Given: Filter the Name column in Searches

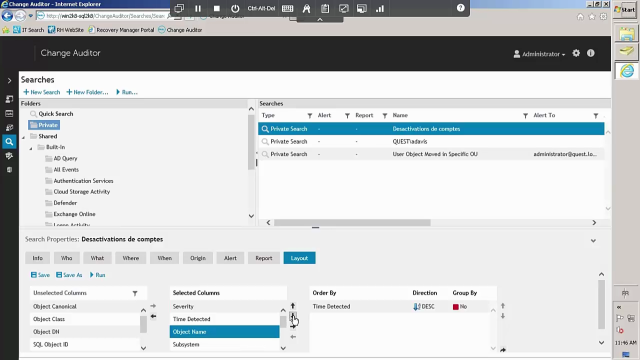Looking at the screenshot, I should tap(525, 116).
